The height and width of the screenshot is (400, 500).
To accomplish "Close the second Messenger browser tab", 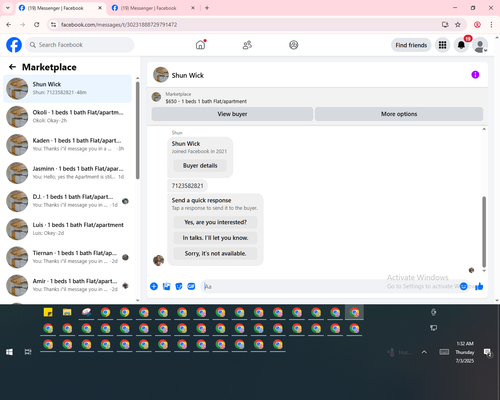I will (193, 8).
